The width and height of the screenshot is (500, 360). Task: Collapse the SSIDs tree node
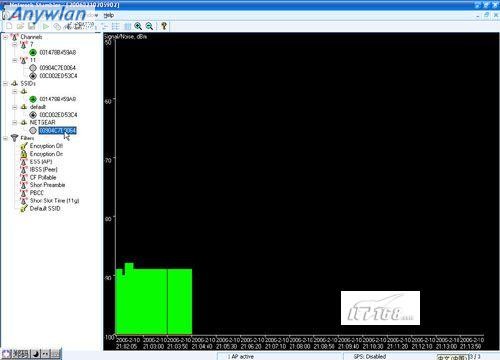(x=5, y=84)
